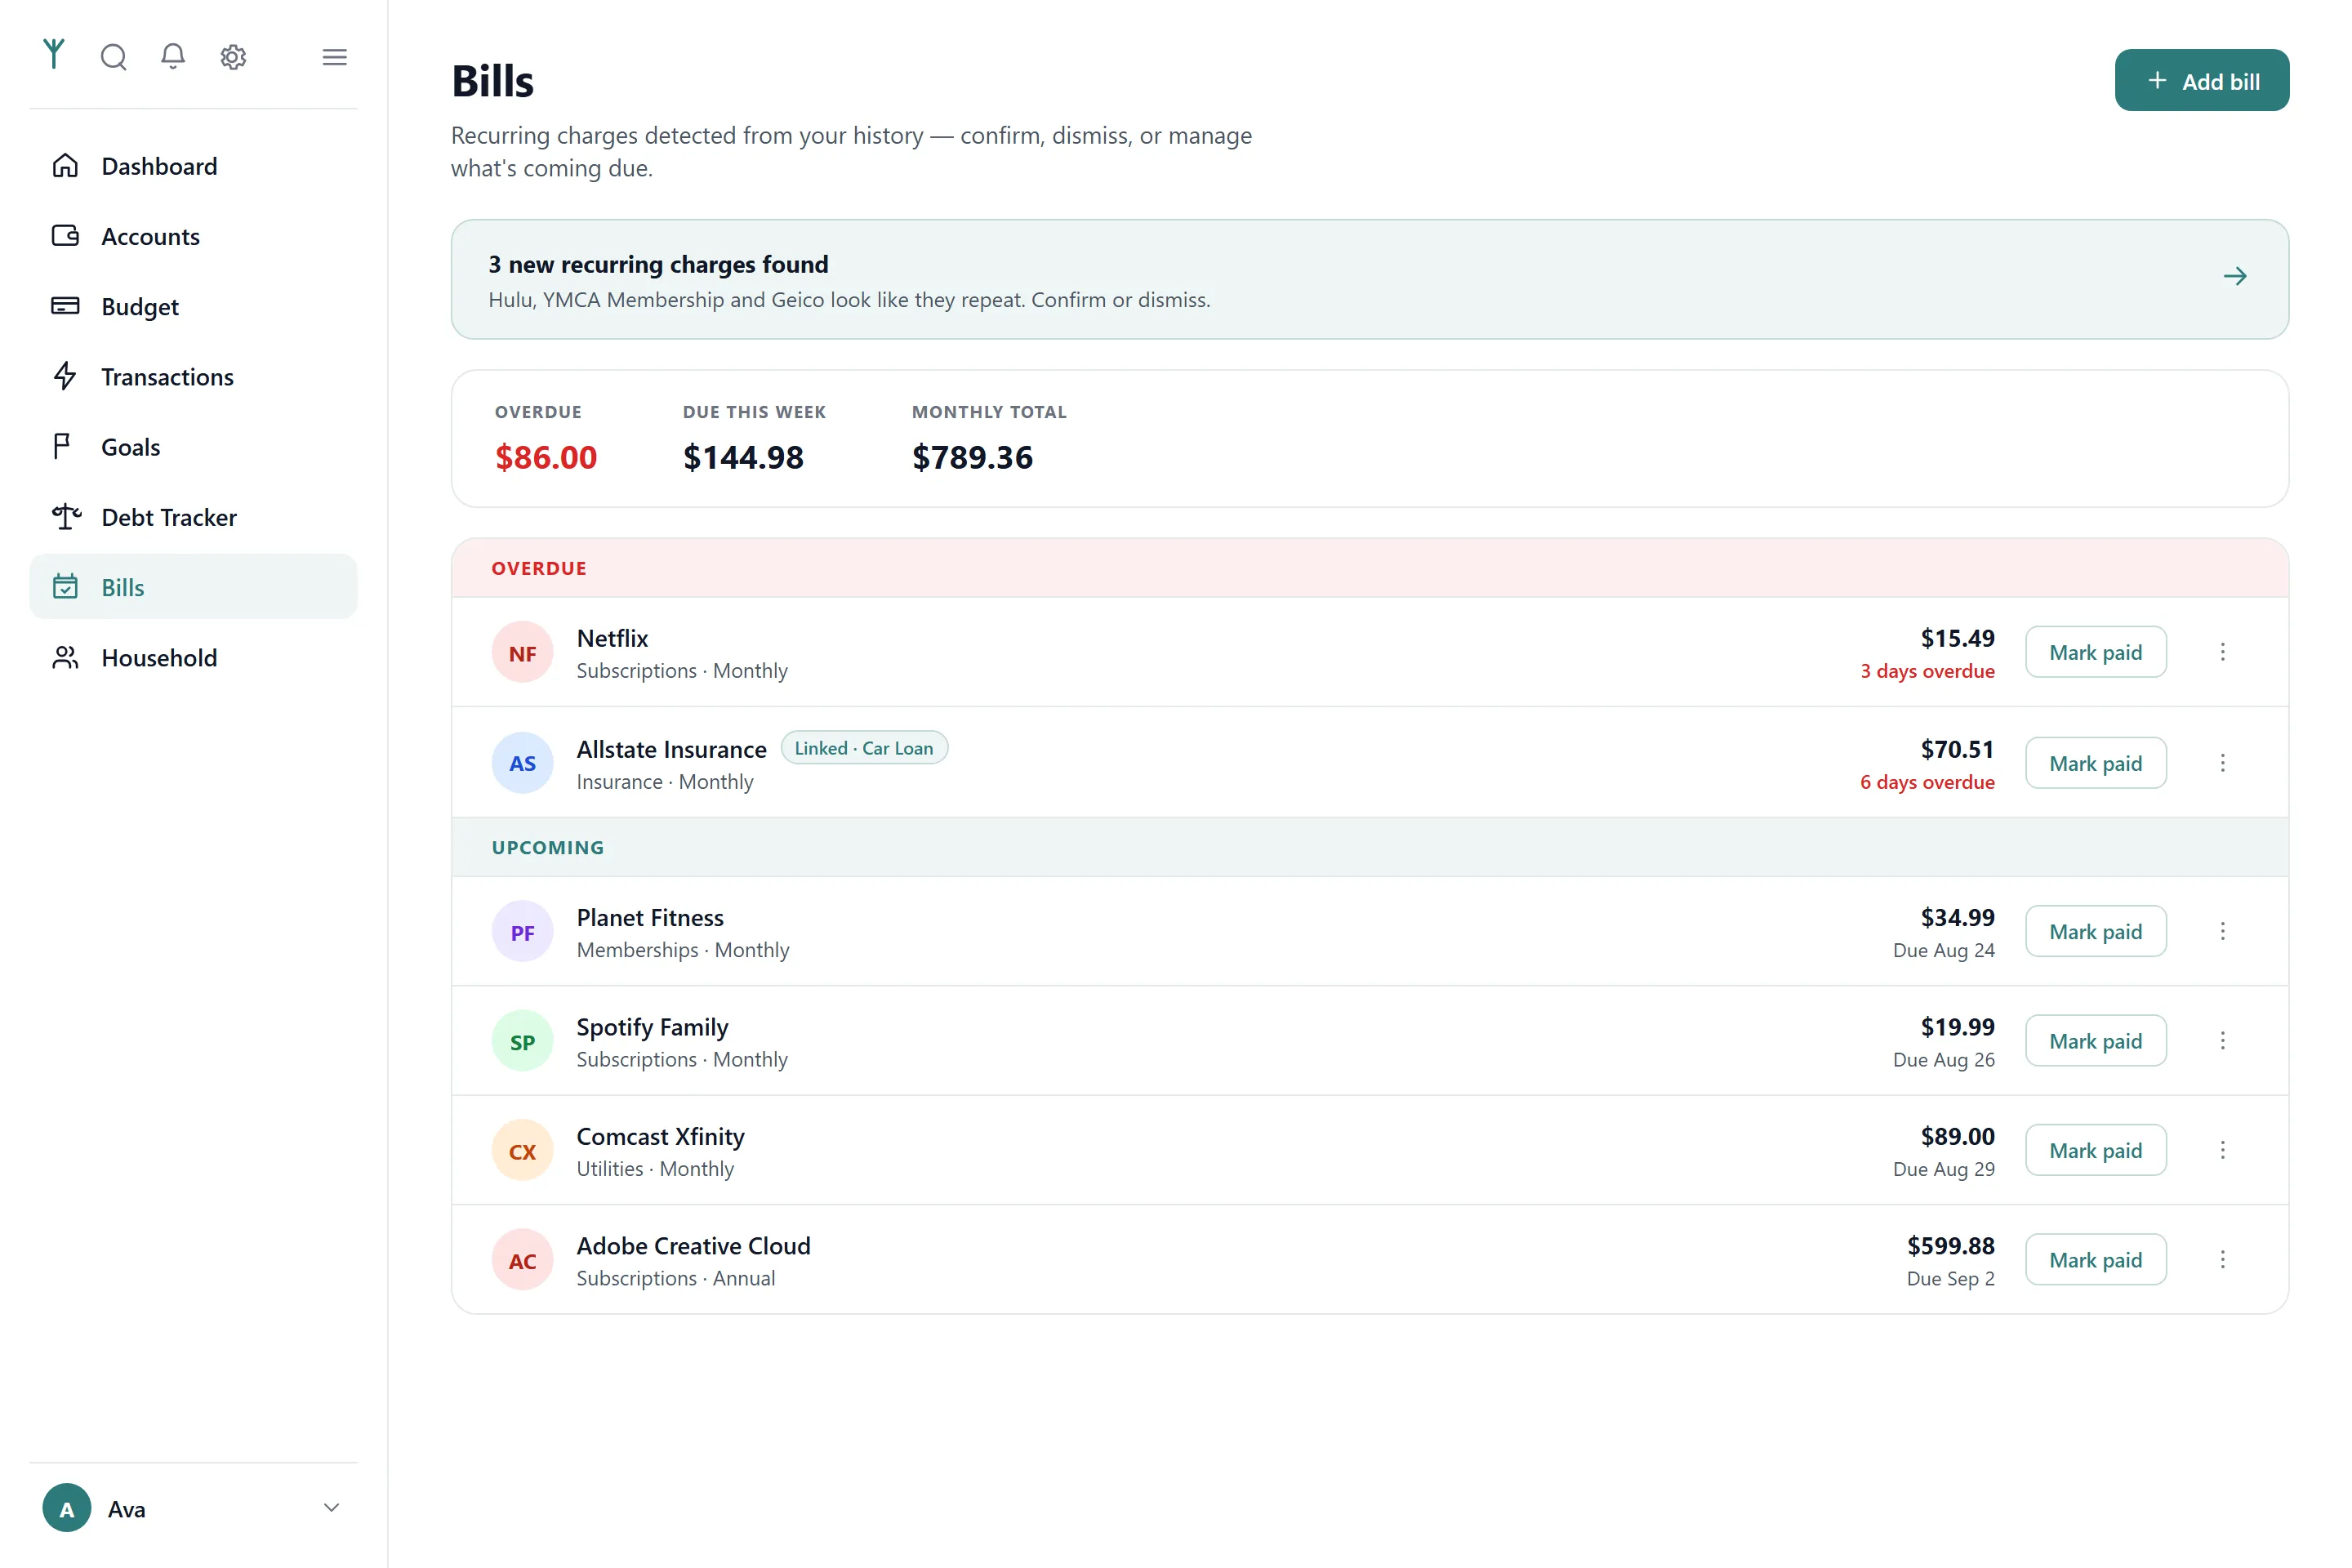Go to Dashboard page
This screenshot has width=2352, height=1568.
coord(193,165)
